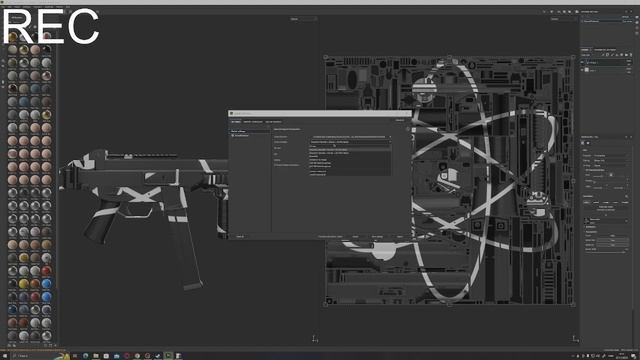Open the Filtering dropdown in the Properties panel
This screenshot has width=640, height=360.
pos(611,160)
